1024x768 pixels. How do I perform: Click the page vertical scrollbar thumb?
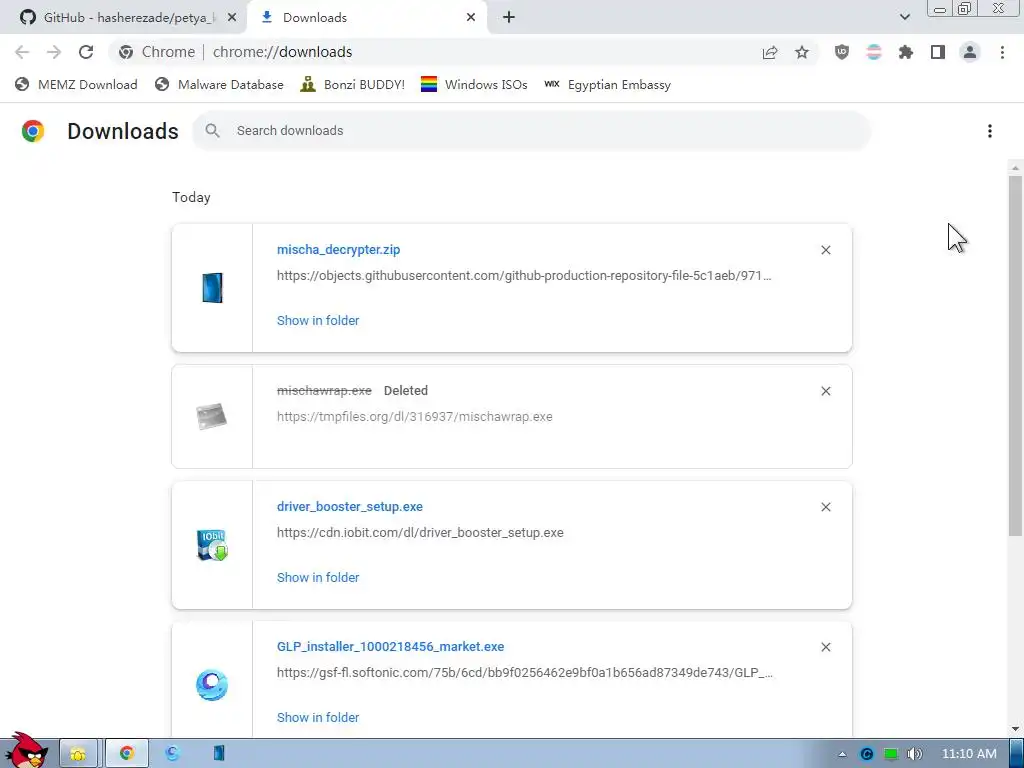tap(1015, 356)
